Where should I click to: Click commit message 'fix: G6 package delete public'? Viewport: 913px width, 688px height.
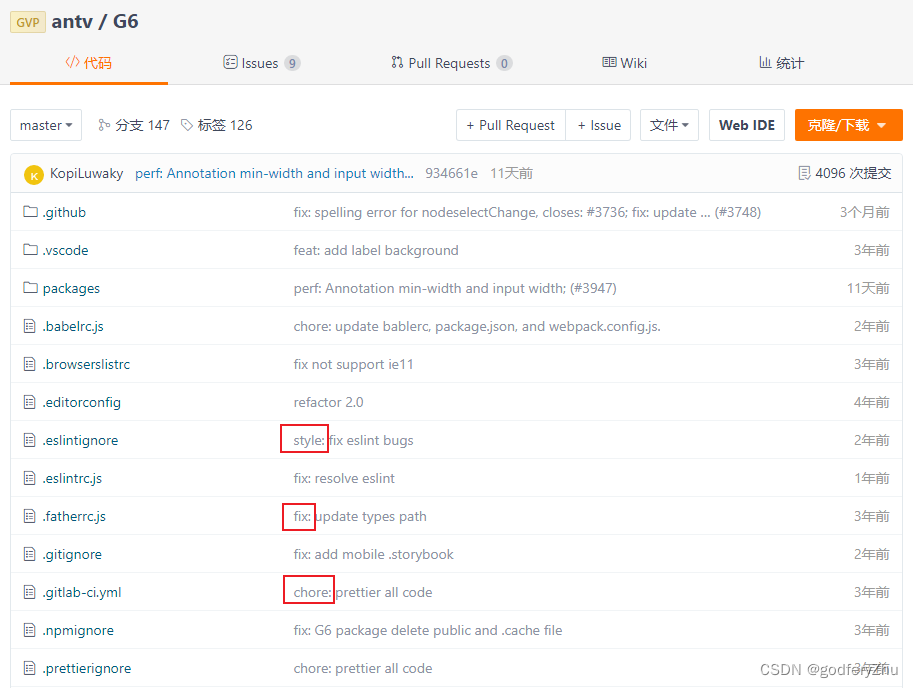(x=428, y=630)
